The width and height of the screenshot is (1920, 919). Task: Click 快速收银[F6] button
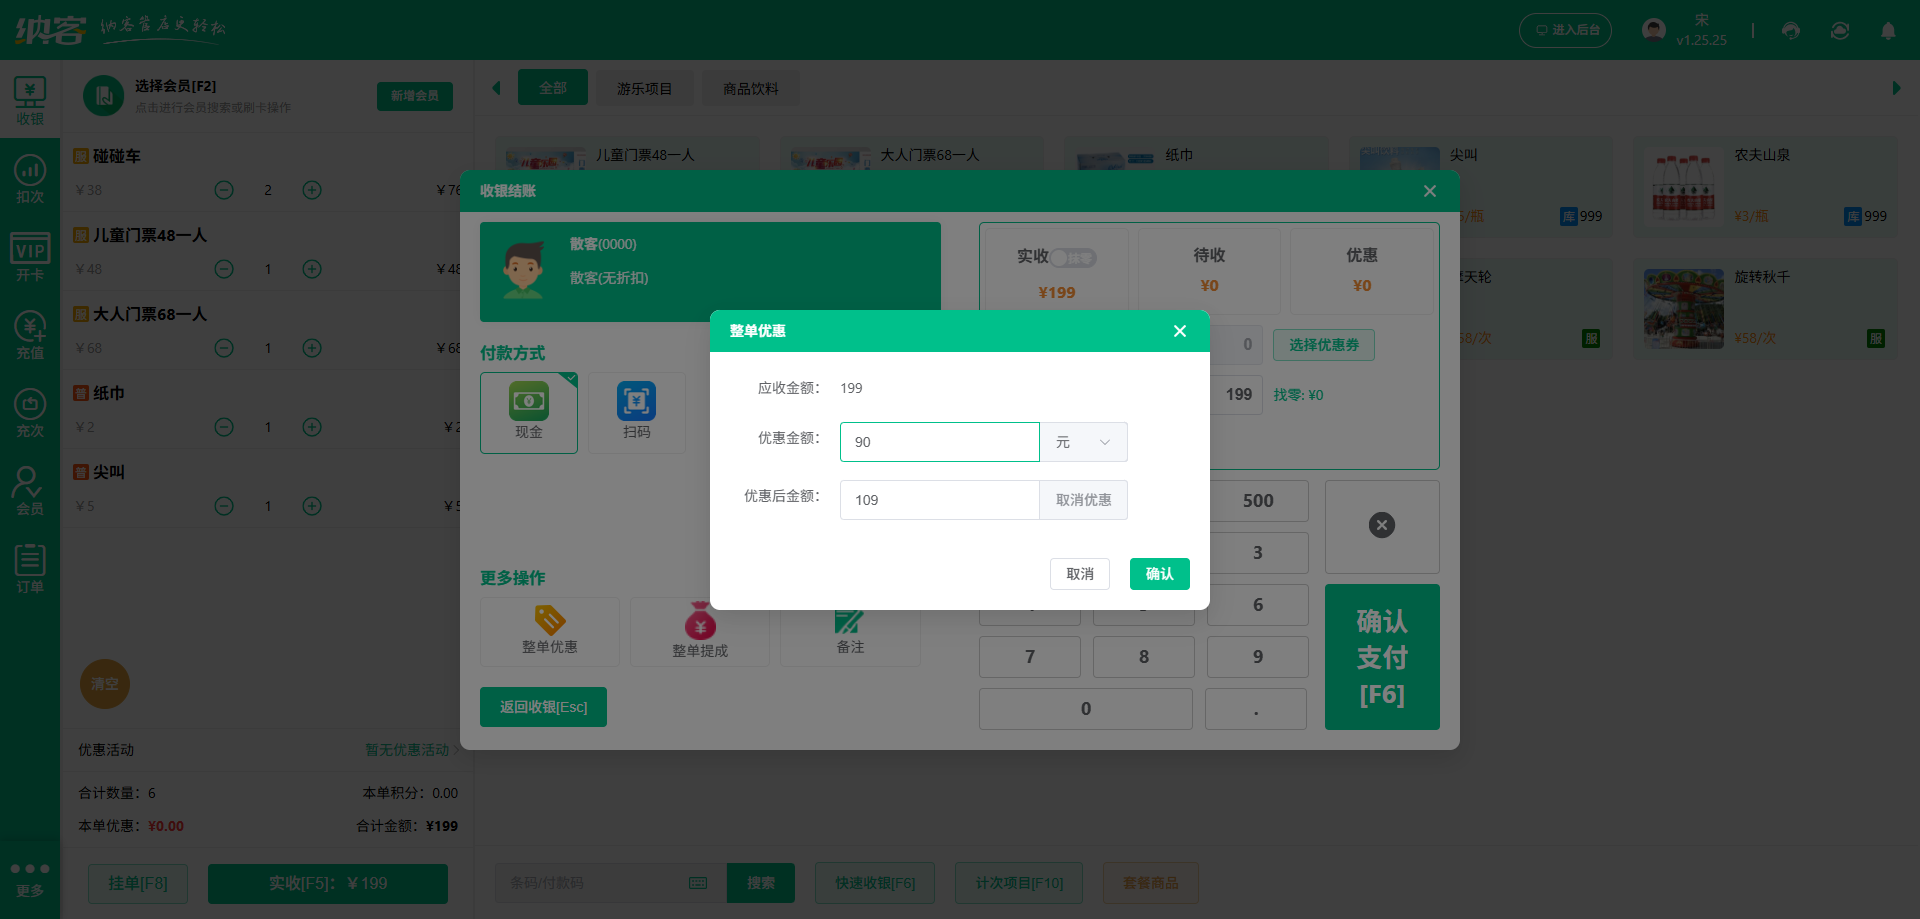(875, 883)
